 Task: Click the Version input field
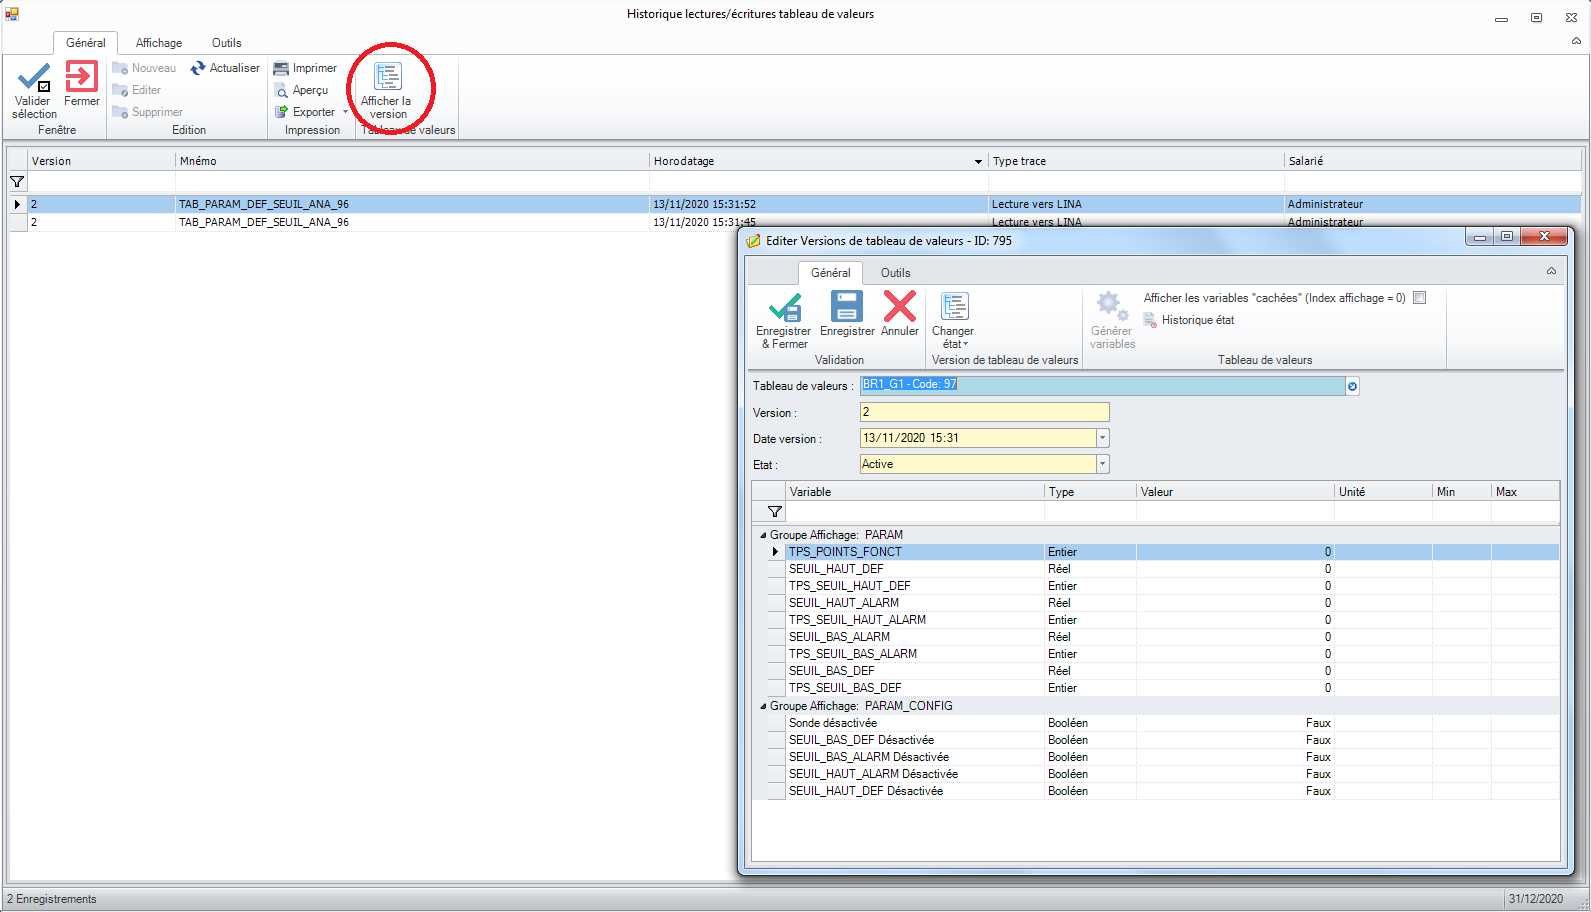click(x=984, y=412)
